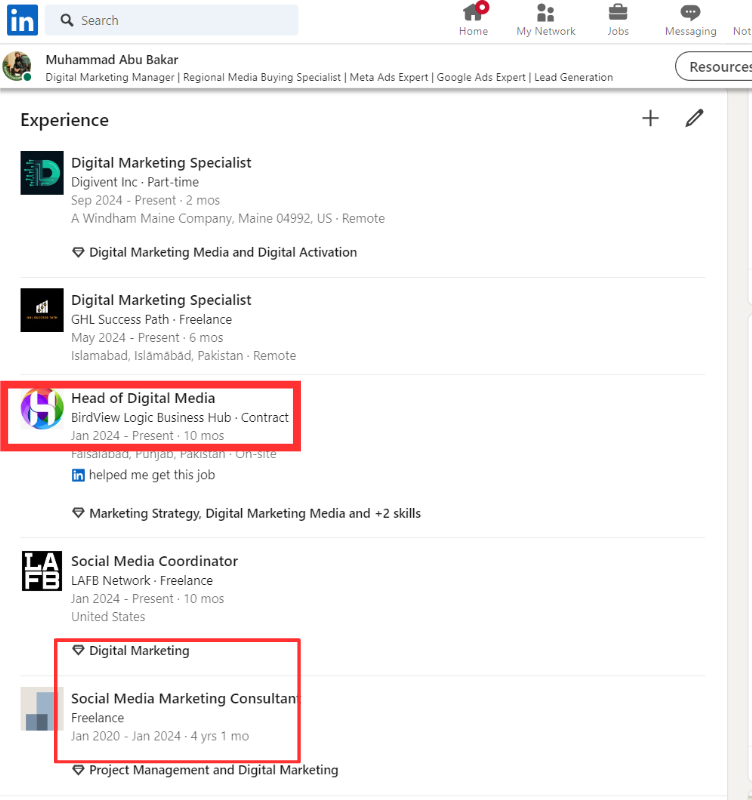Image resolution: width=752 pixels, height=800 pixels.
Task: Click 'LAFB Network · Freelance' text
Action: 142,581
